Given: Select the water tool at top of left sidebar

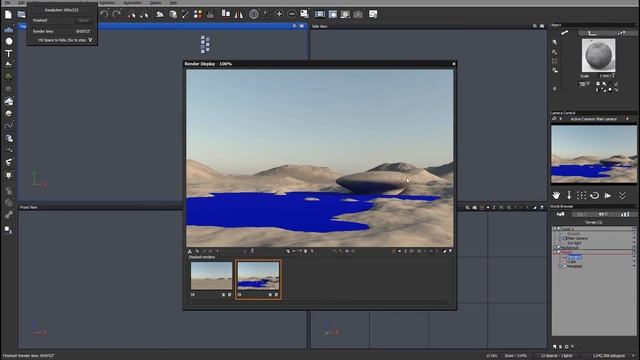Looking at the screenshot, I should coord(9,30).
